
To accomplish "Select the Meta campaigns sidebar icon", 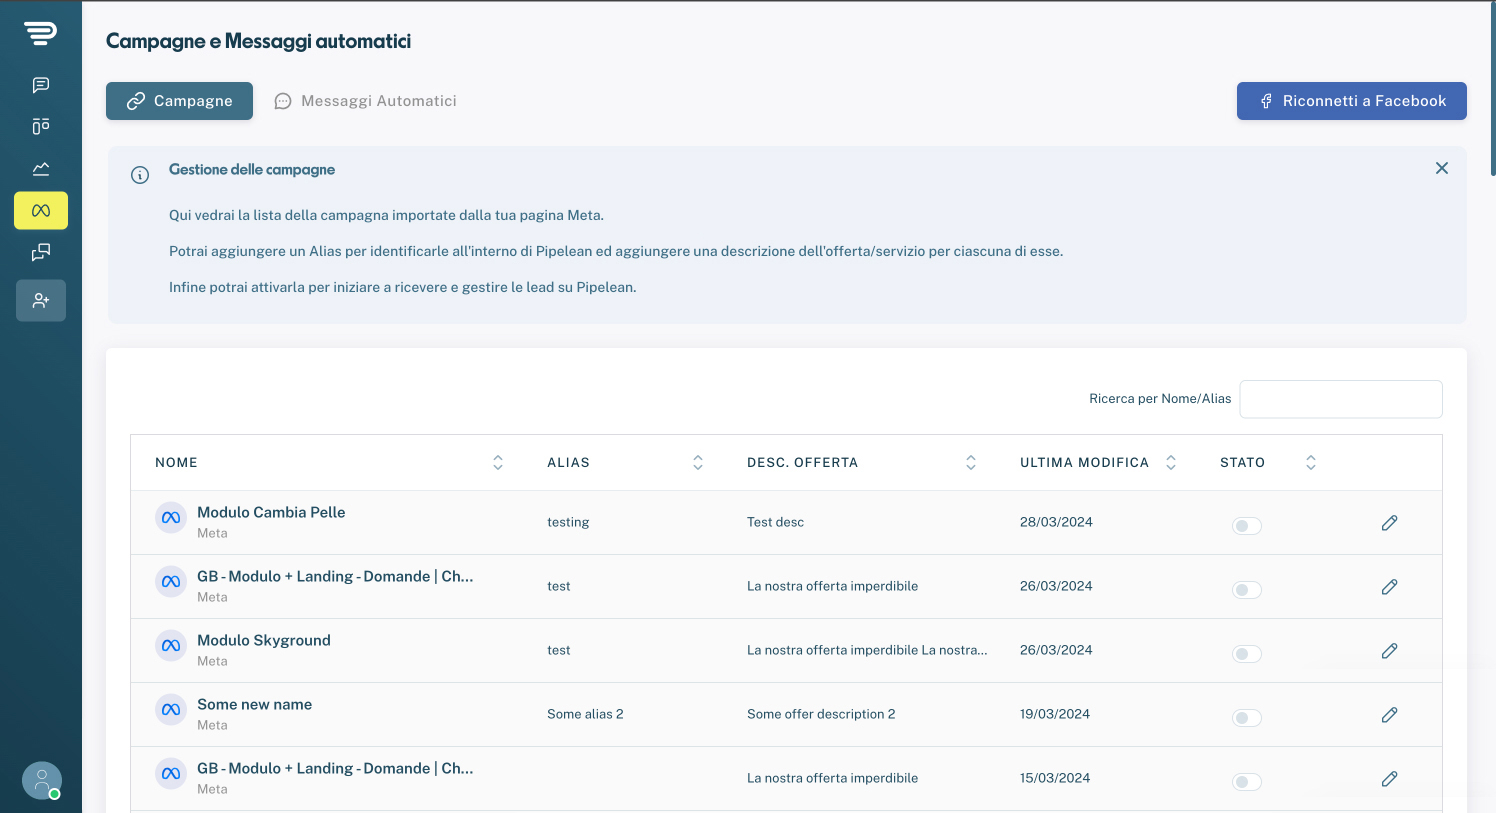I will pos(41,211).
